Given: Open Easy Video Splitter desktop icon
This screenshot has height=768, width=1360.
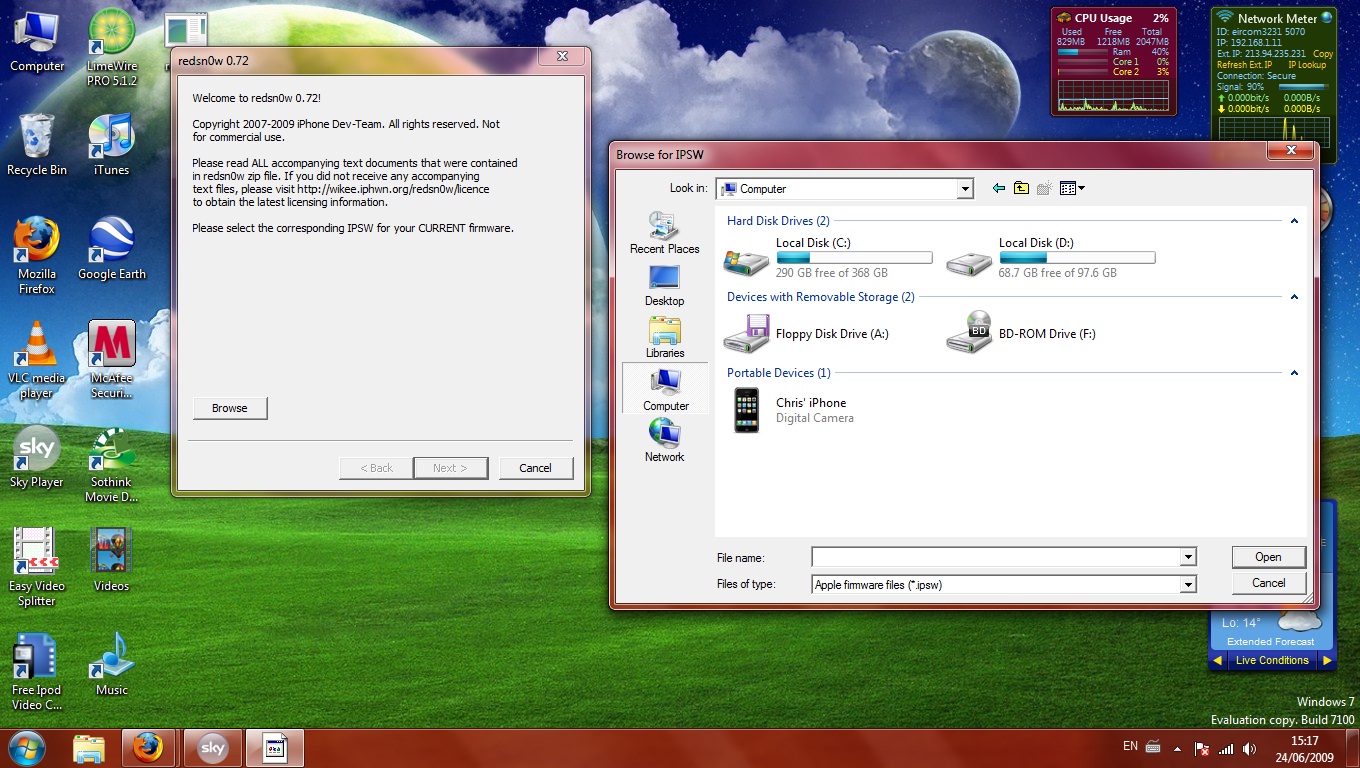Looking at the screenshot, I should [37, 568].
